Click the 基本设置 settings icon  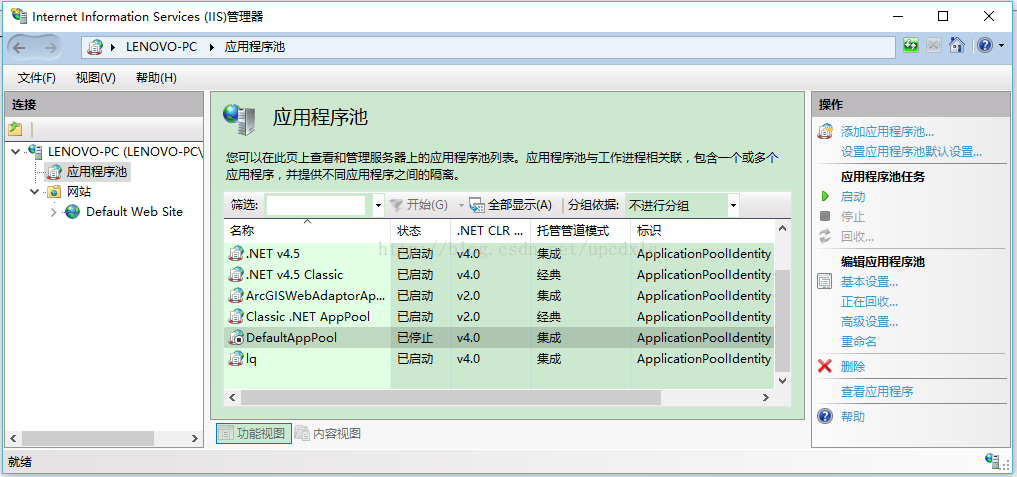click(825, 282)
